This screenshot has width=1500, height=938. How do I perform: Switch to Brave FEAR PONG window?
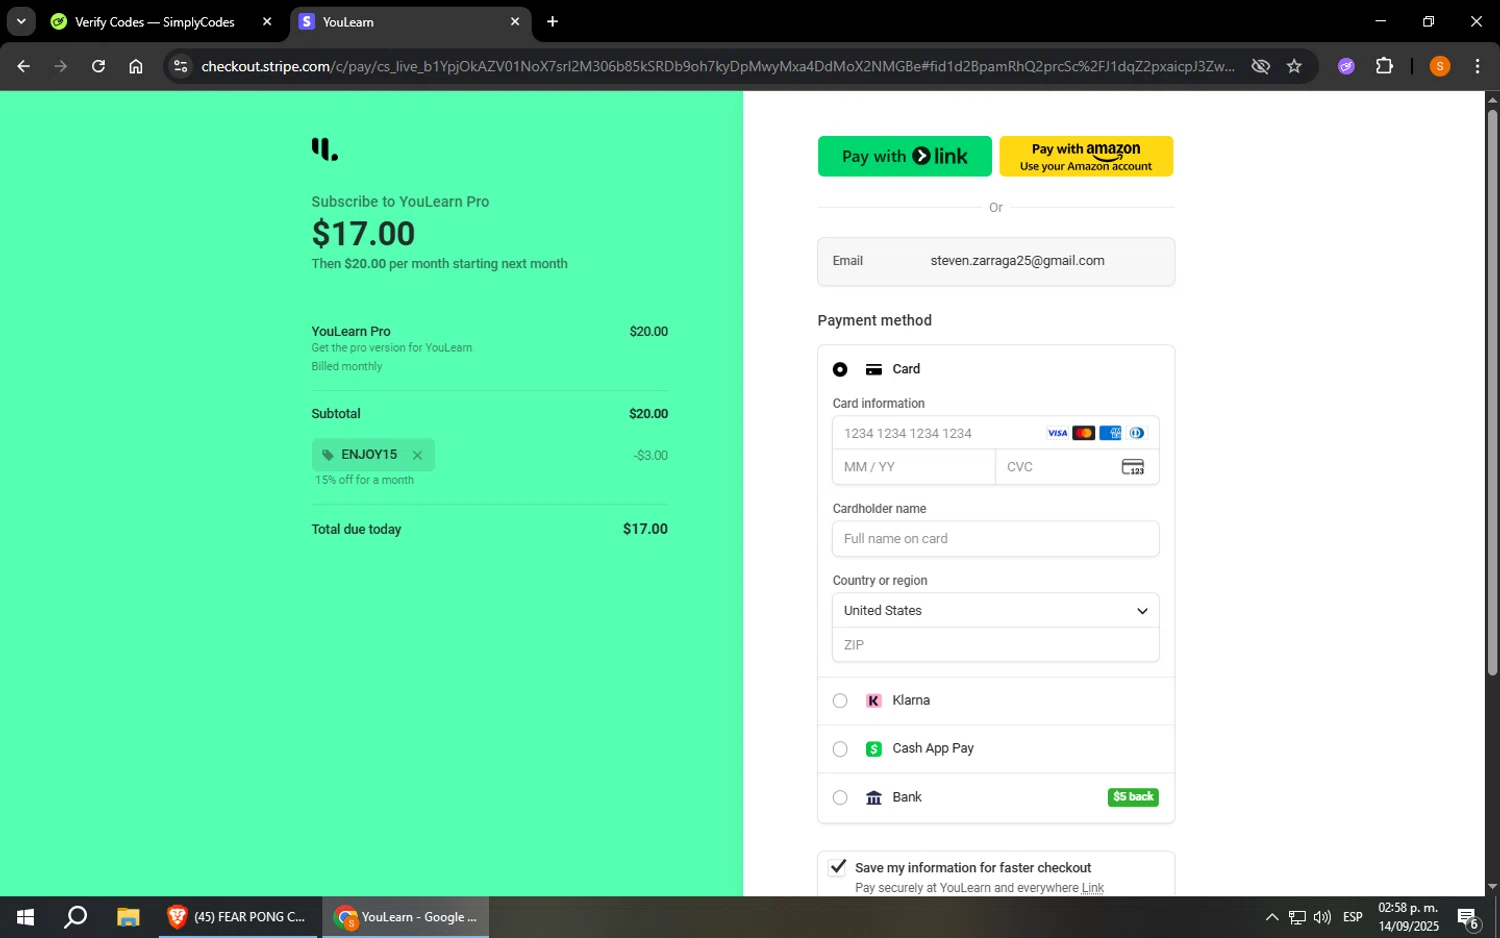coord(238,917)
